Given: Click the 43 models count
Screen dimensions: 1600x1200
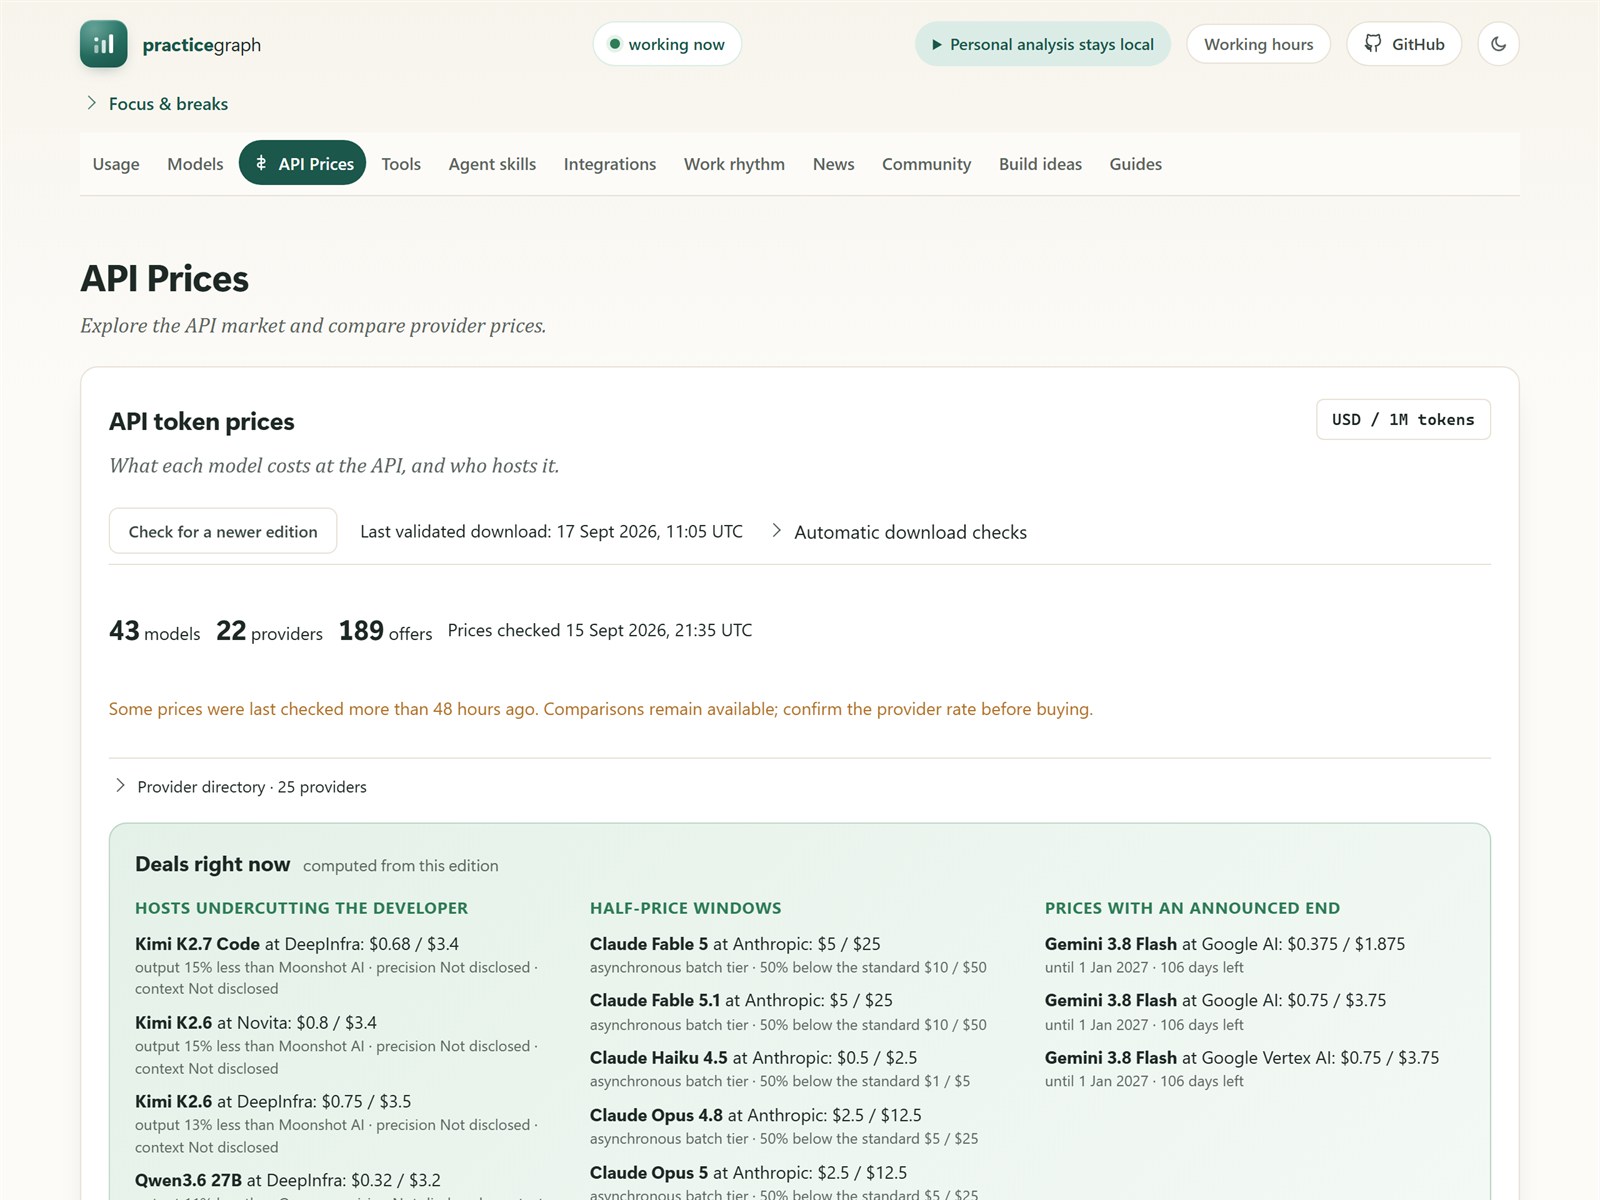Looking at the screenshot, I should [x=155, y=631].
